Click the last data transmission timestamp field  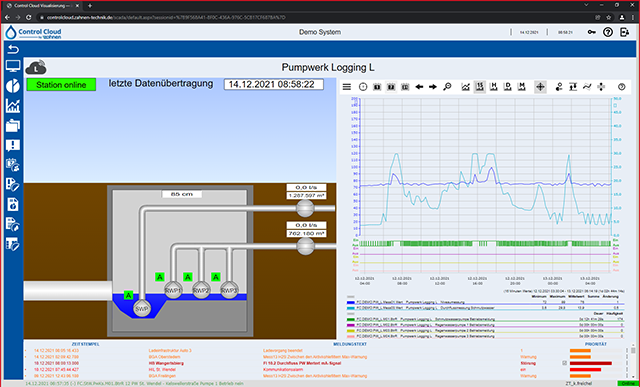[273, 84]
